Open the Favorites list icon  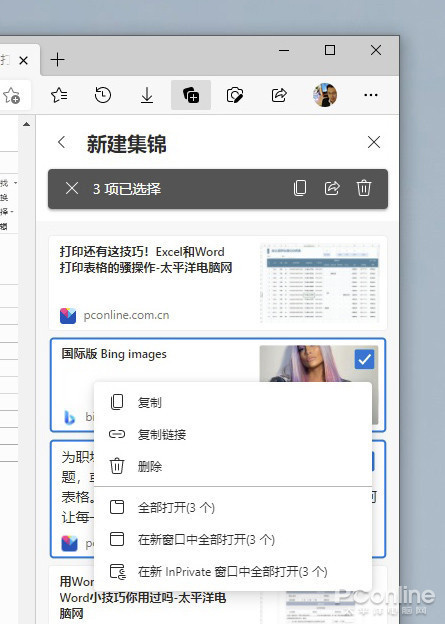pos(59,95)
